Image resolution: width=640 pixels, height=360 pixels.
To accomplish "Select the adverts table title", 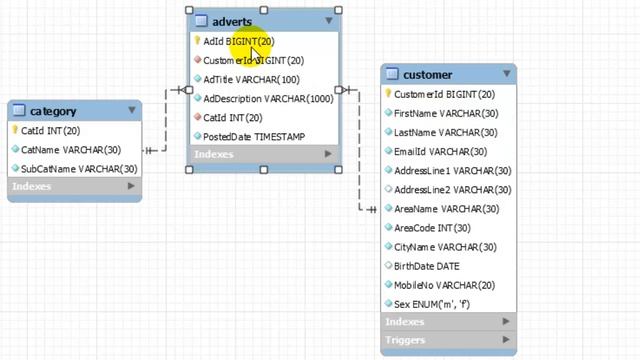I will coord(232,22).
